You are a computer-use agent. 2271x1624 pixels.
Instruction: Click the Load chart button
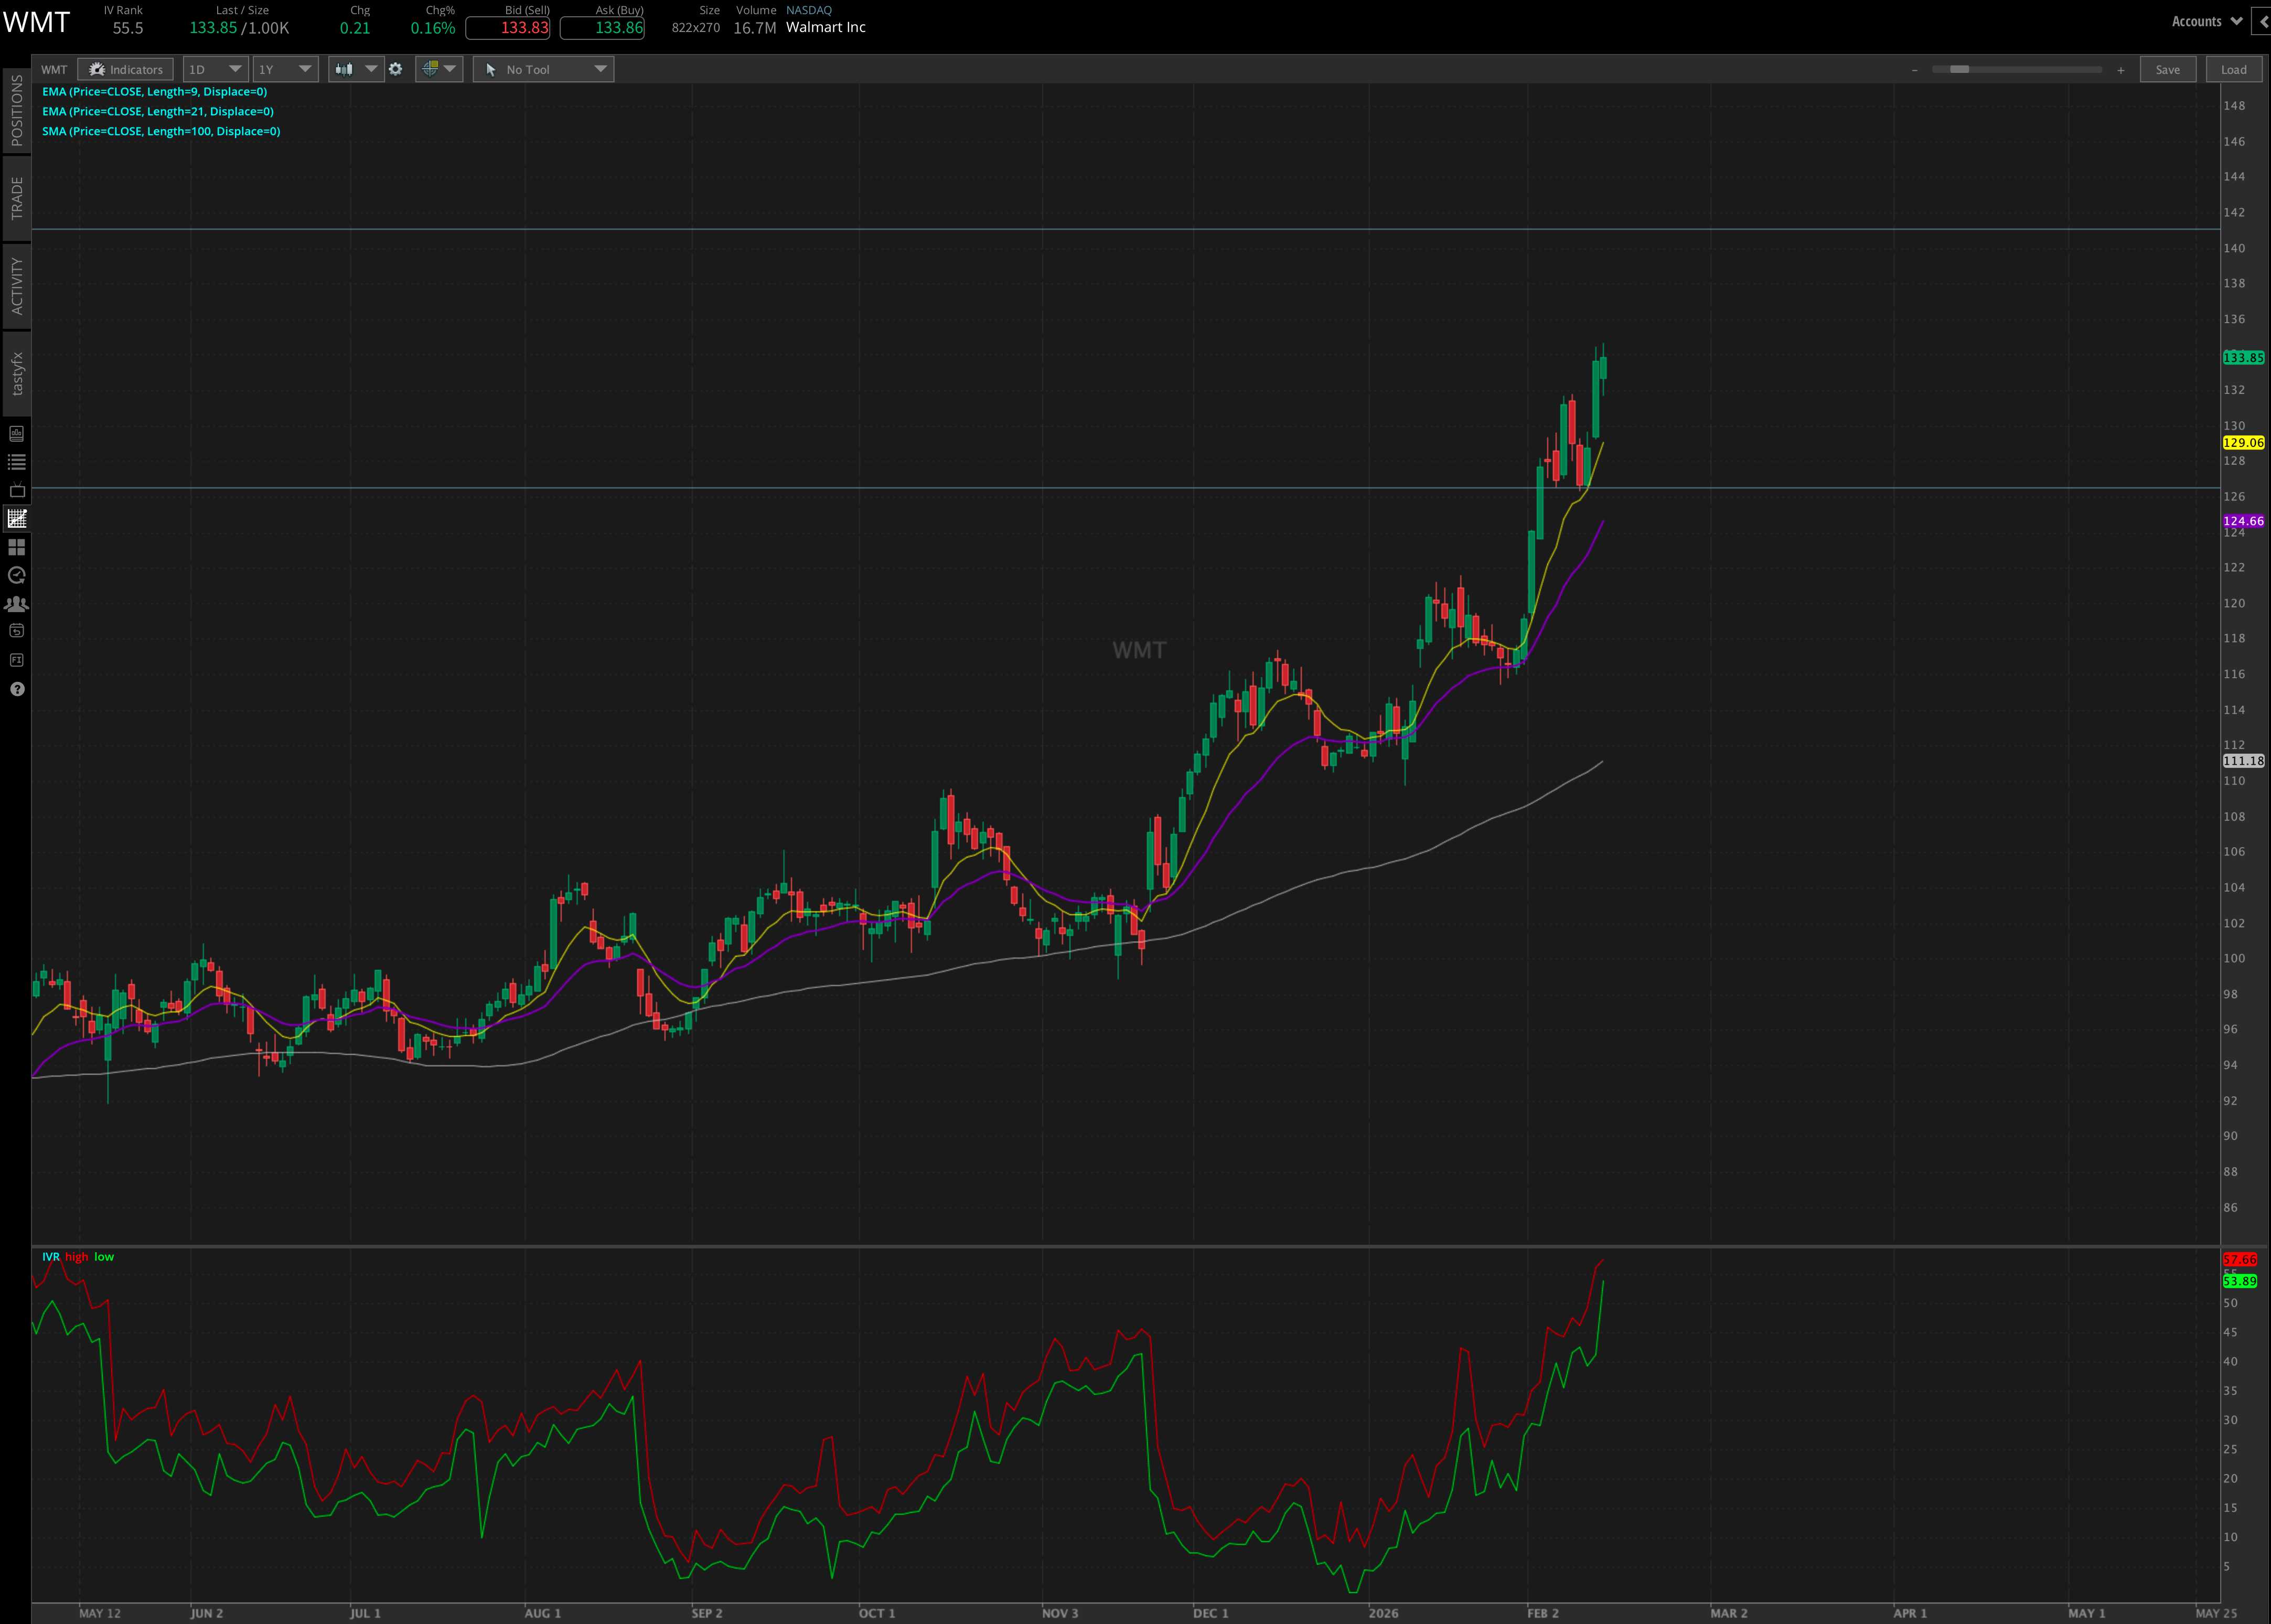pyautogui.click(x=2234, y=69)
